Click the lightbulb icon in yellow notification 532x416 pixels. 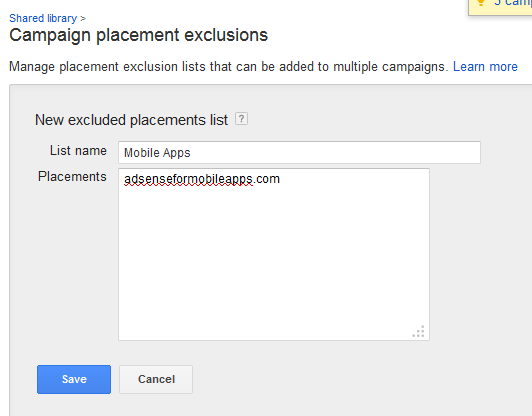tap(481, 3)
